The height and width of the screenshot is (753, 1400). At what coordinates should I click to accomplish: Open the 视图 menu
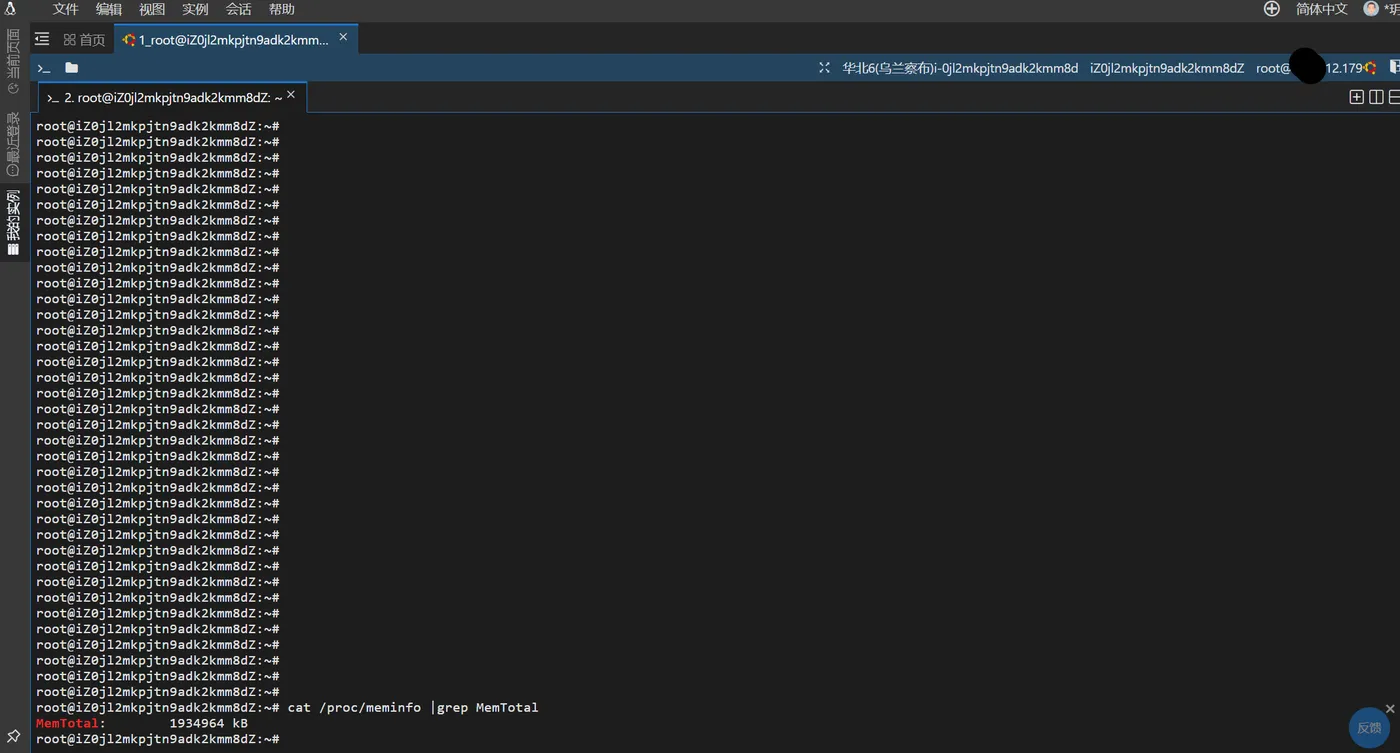152,9
